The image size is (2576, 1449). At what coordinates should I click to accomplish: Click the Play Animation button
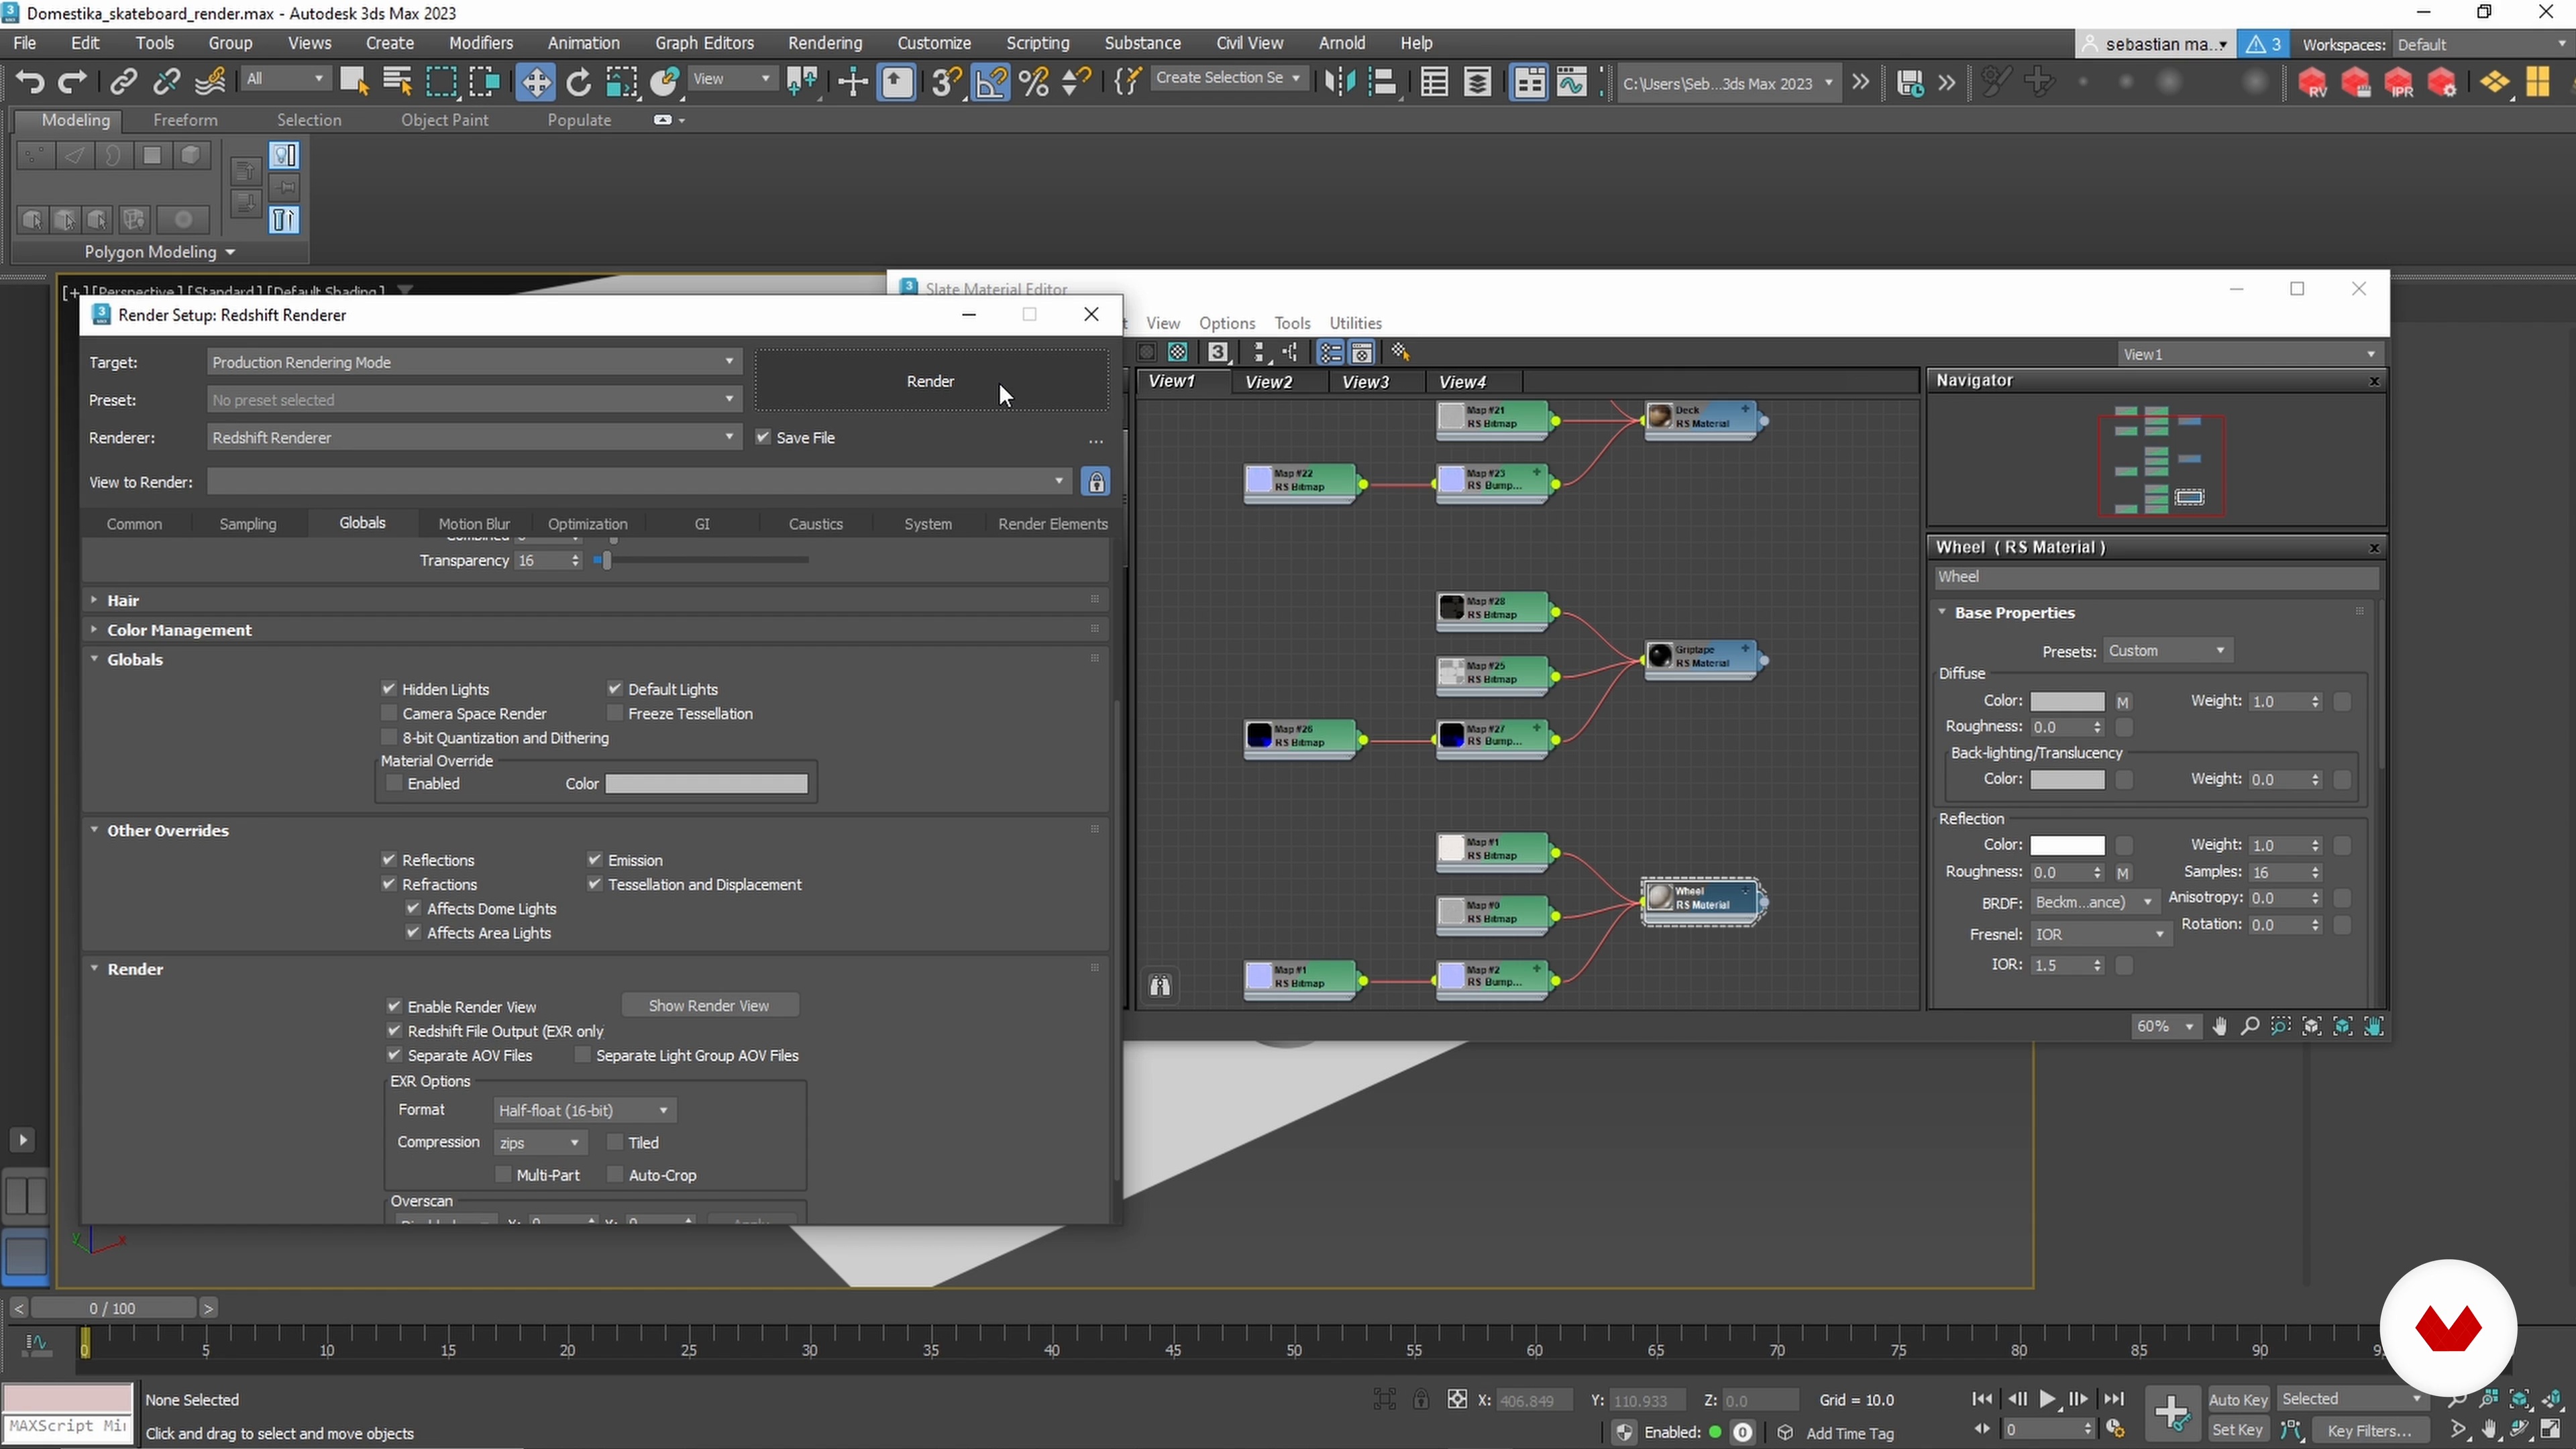point(2047,1400)
